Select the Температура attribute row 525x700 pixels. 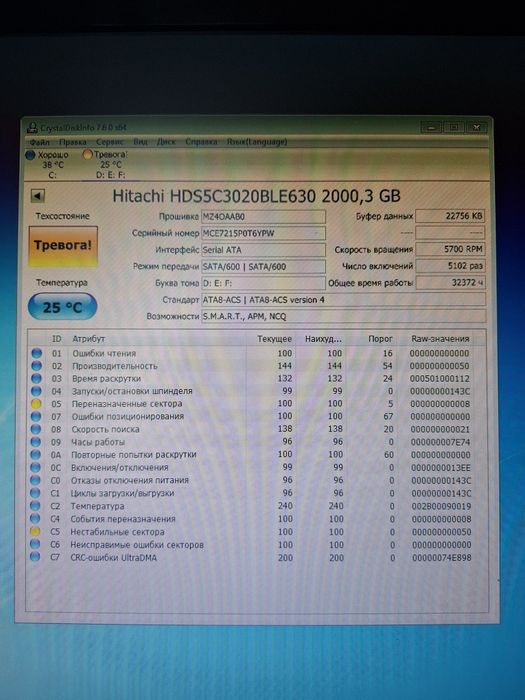(x=254, y=506)
